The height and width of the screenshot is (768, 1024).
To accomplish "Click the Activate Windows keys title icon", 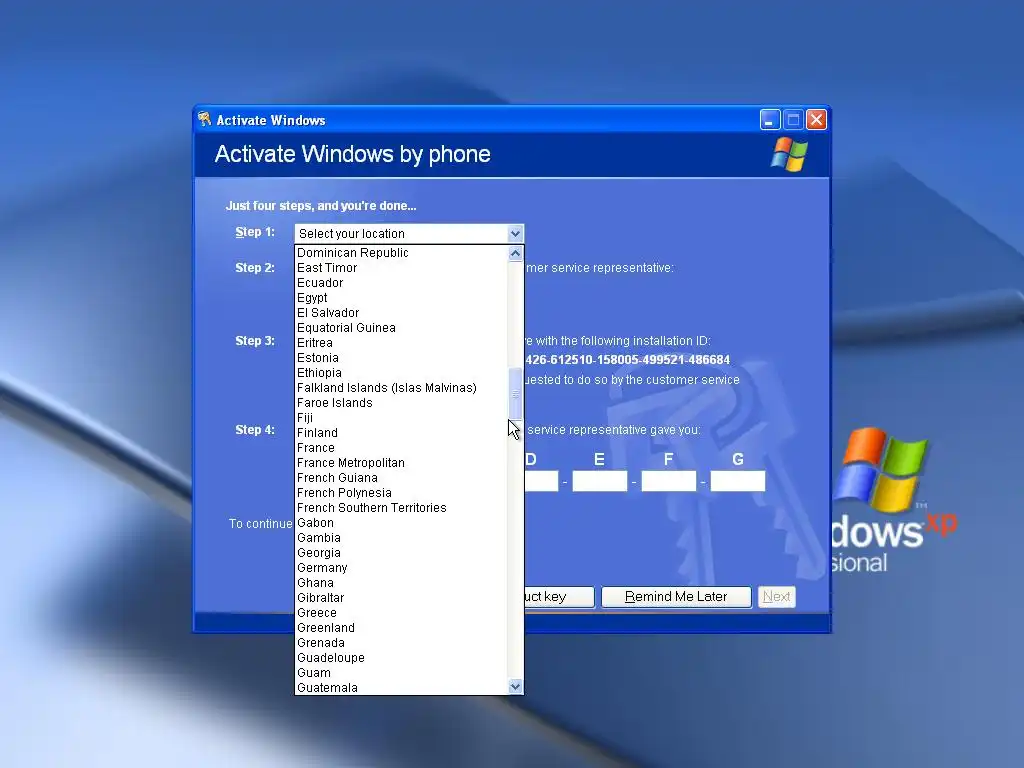I will [204, 119].
